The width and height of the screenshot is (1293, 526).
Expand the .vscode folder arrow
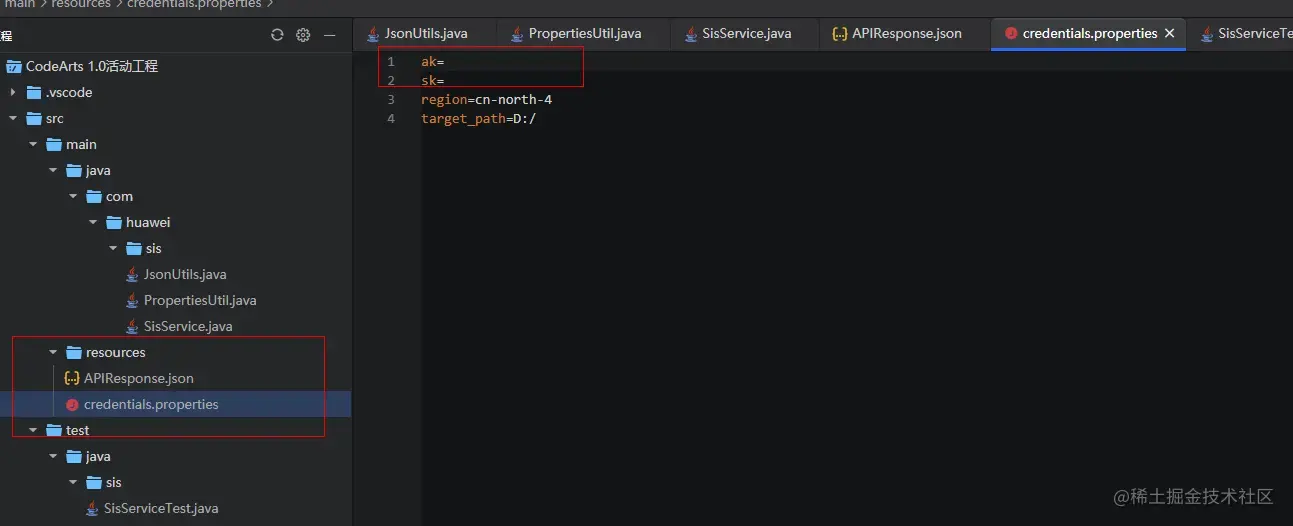coord(13,93)
